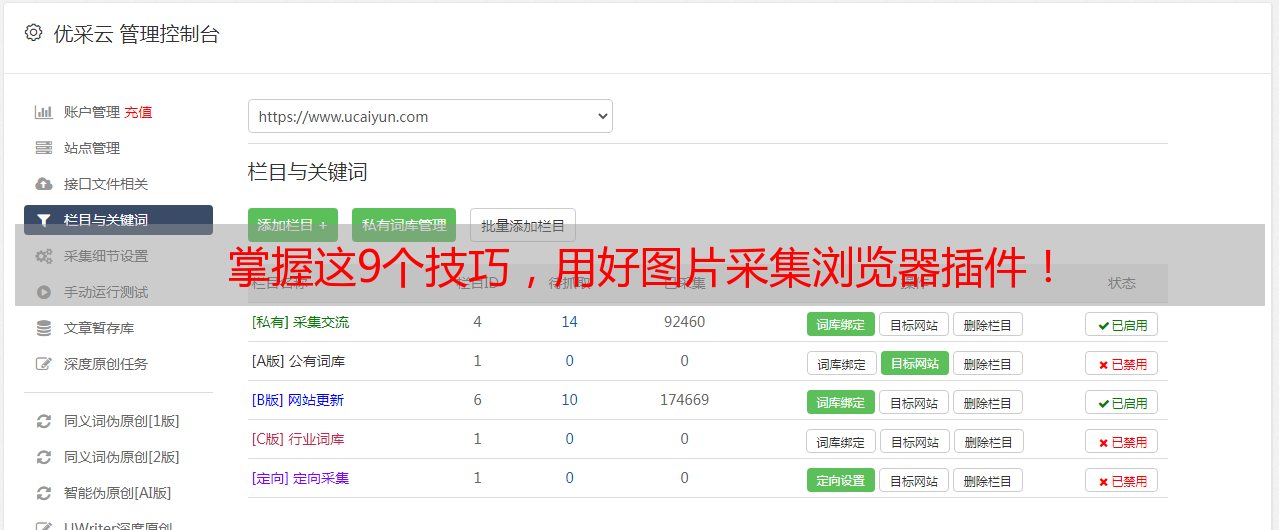Click 词库绑定 in the 采集交流 row
This screenshot has height=530, width=1279.
click(841, 324)
